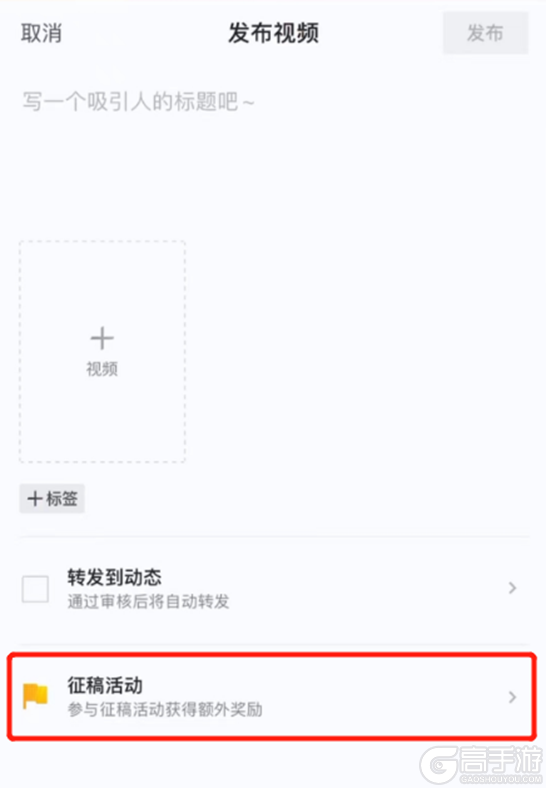This screenshot has height=788, width=546.
Task: Tap the 发布 publish button
Action: [485, 33]
